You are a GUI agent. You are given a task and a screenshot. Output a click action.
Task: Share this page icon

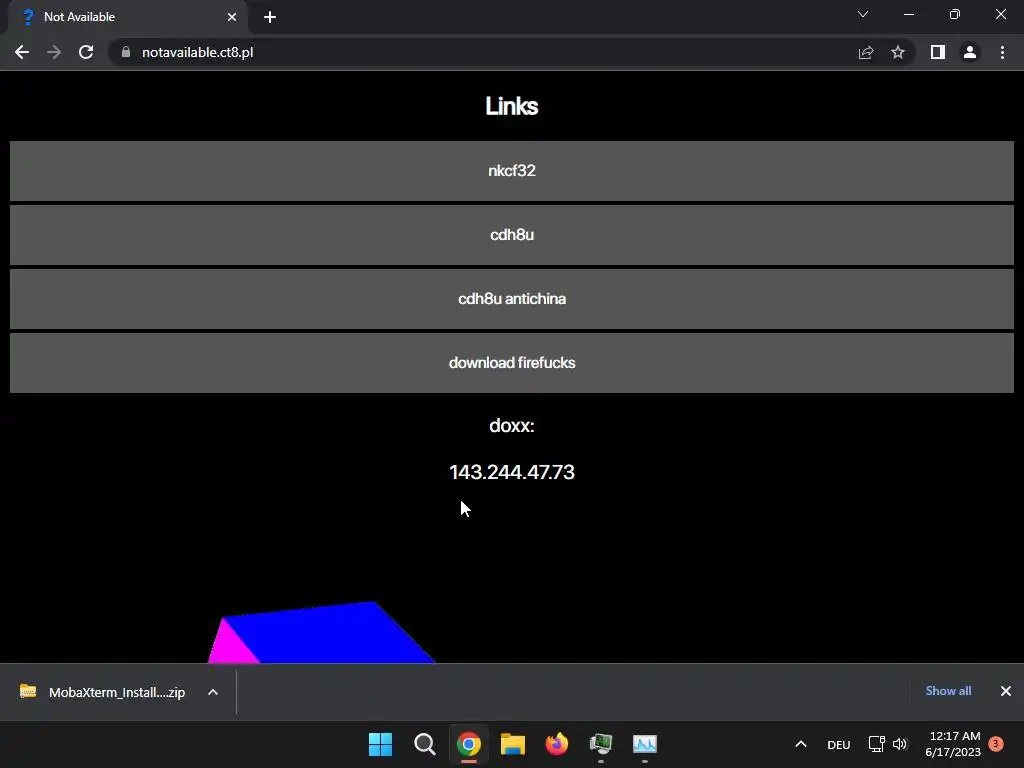pyautogui.click(x=866, y=52)
